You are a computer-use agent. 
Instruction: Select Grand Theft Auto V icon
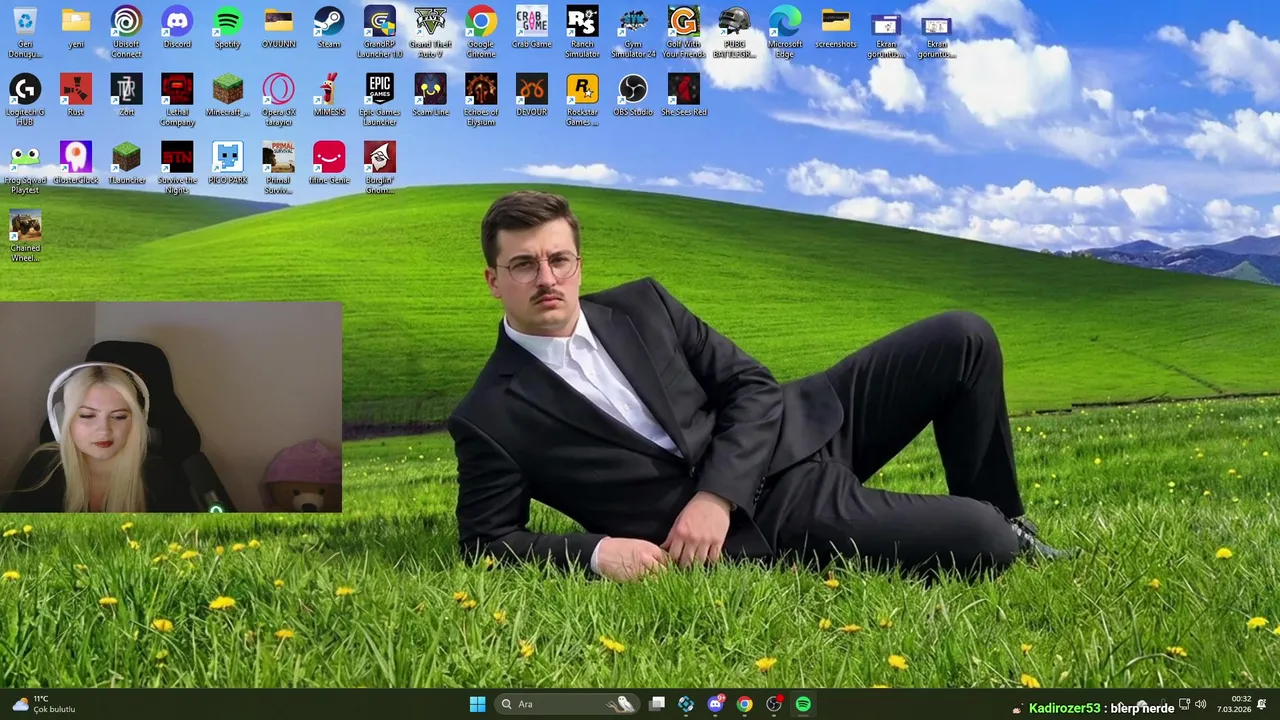[x=430, y=31]
